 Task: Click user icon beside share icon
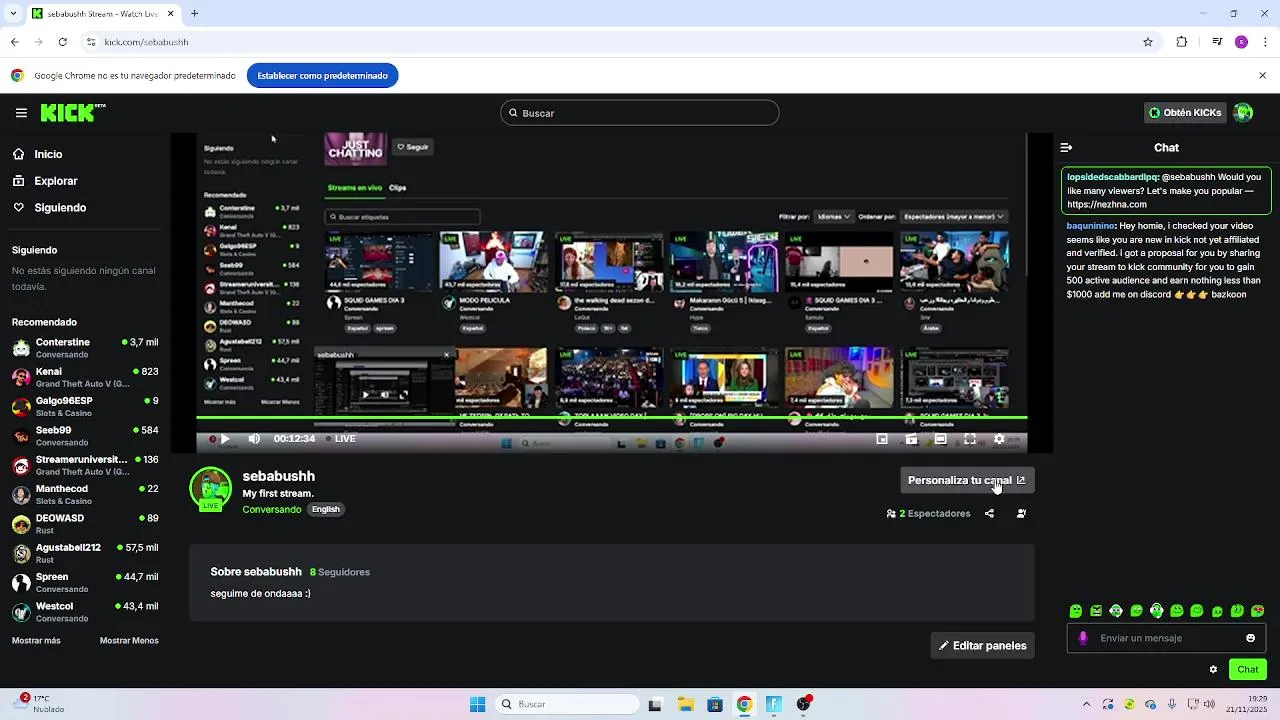[x=1021, y=514]
